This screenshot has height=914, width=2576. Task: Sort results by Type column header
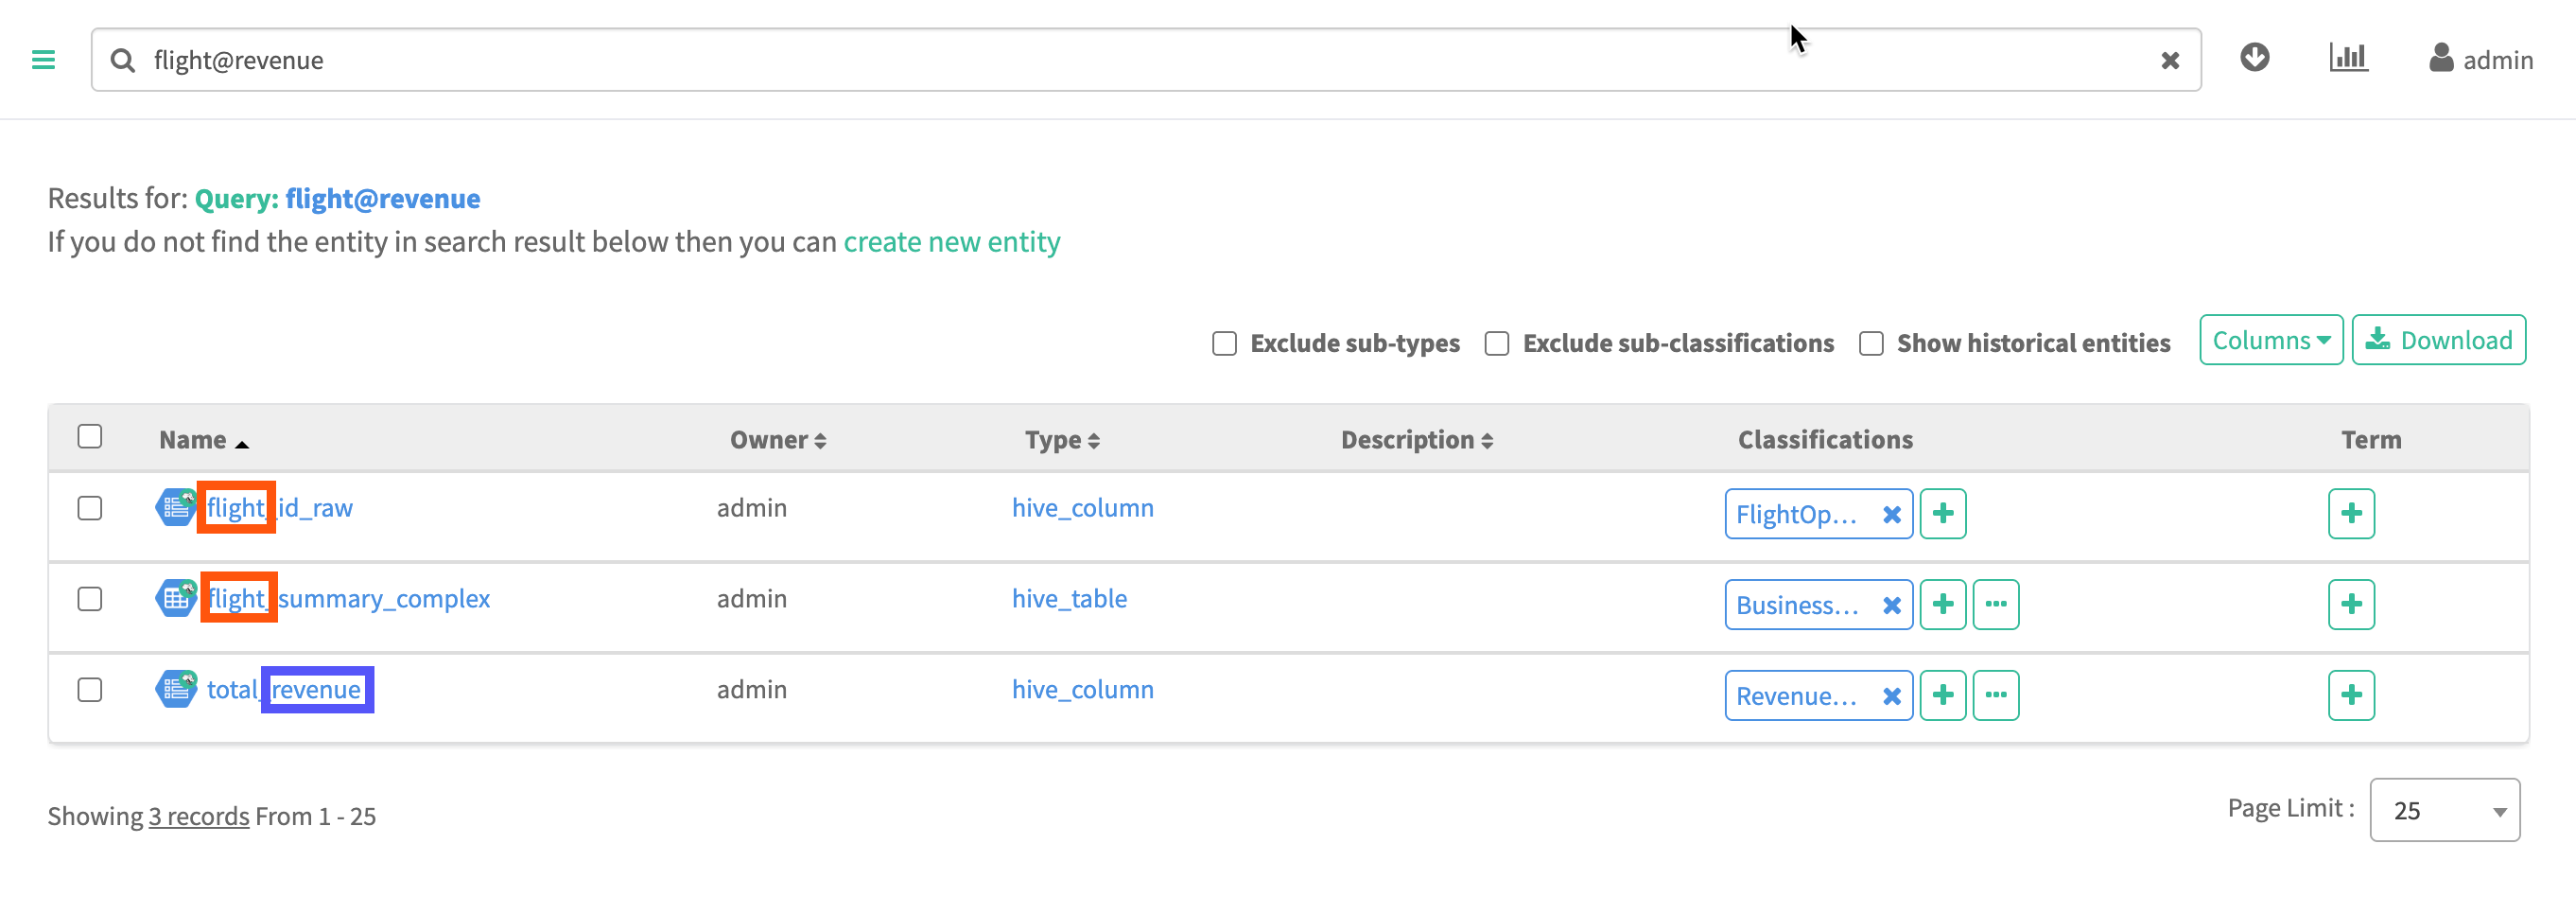[1061, 440]
